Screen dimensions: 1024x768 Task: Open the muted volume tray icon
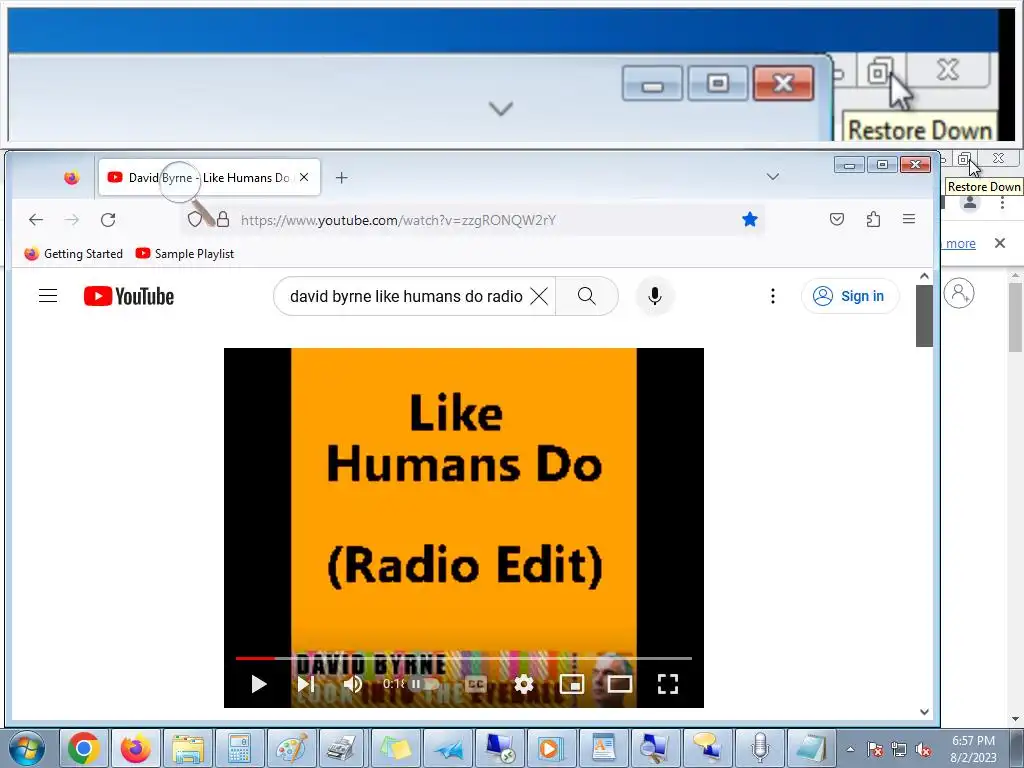[923, 749]
